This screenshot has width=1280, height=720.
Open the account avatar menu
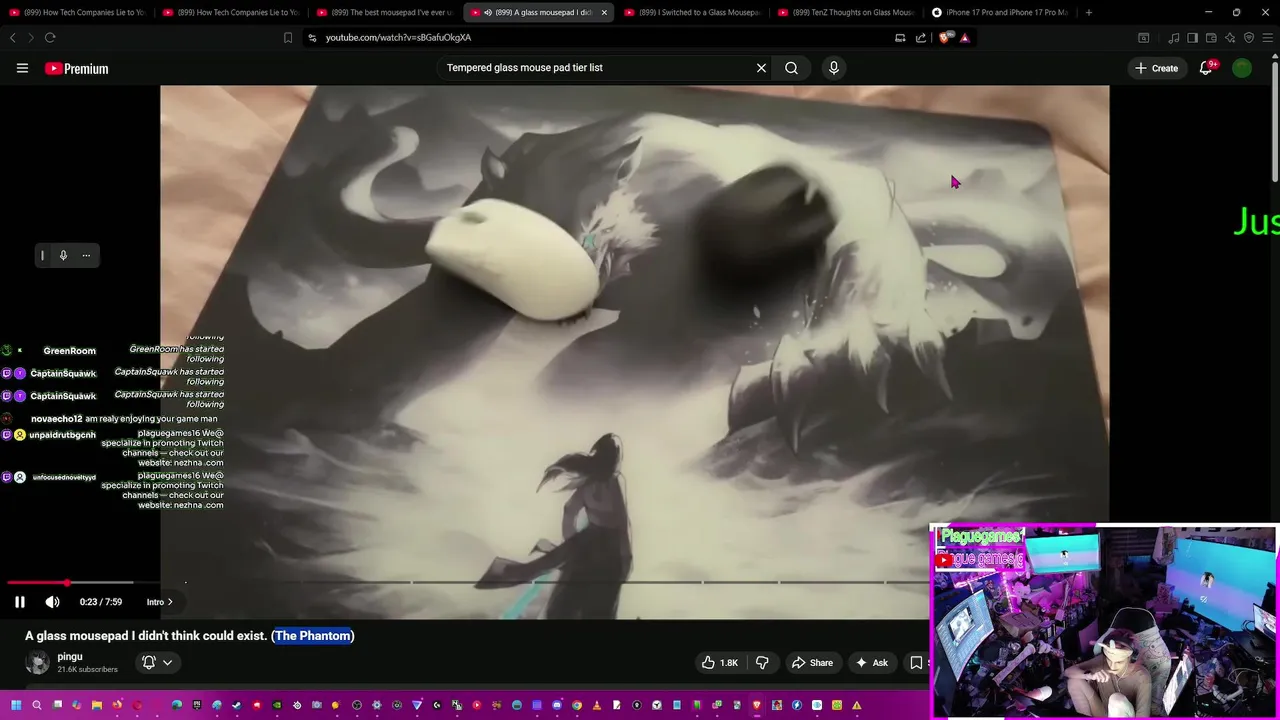[1242, 68]
